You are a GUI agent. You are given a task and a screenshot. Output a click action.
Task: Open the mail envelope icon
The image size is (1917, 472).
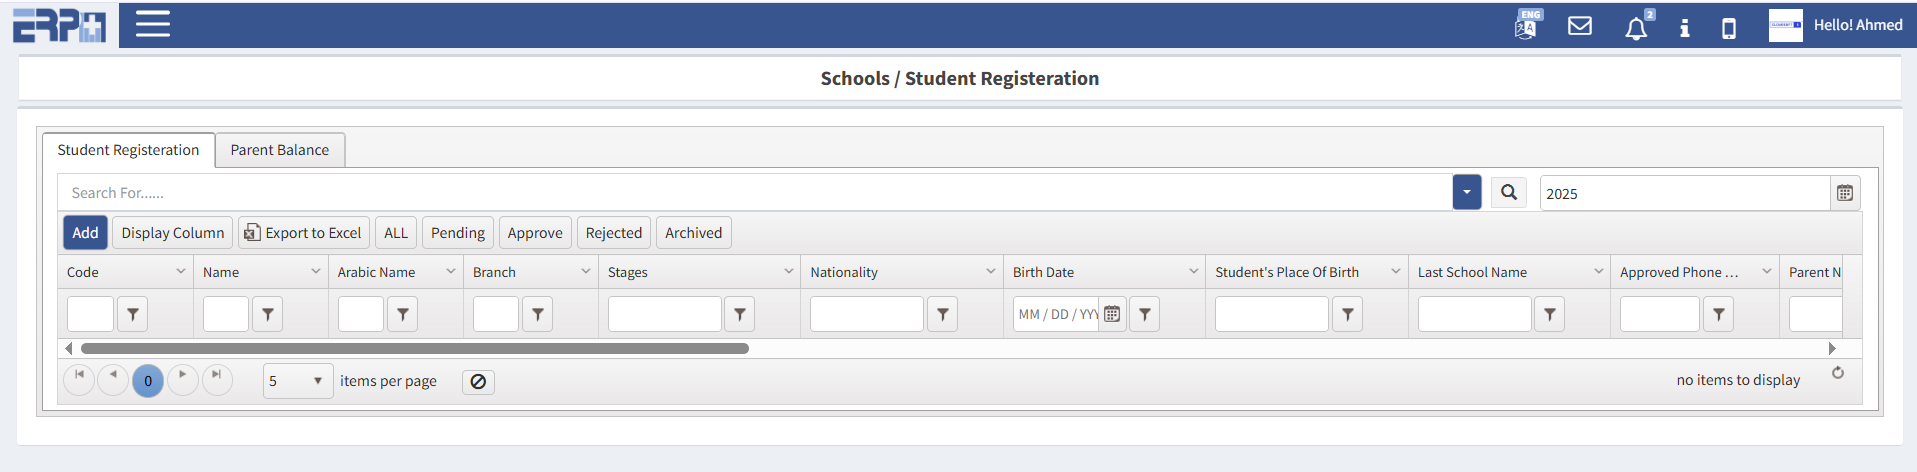(x=1580, y=26)
